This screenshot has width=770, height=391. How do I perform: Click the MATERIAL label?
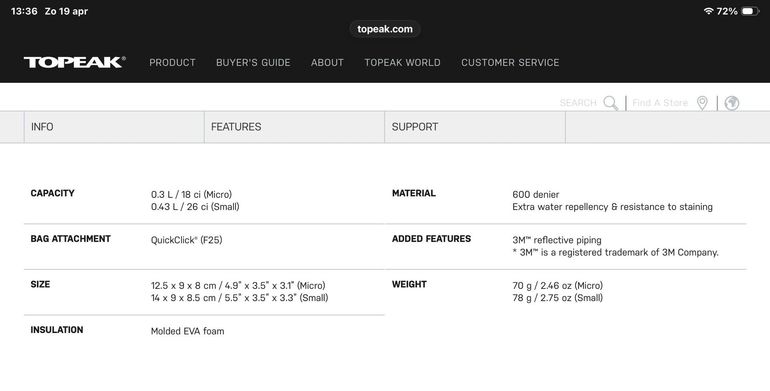pyautogui.click(x=414, y=193)
